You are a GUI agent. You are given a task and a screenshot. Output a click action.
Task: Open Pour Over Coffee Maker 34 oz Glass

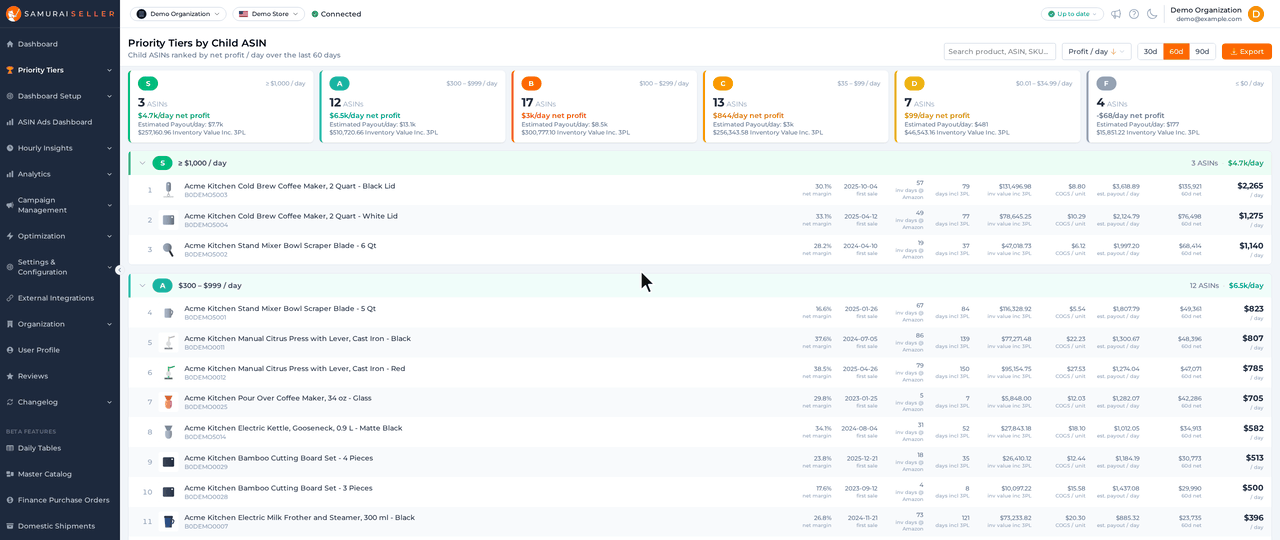coord(277,398)
